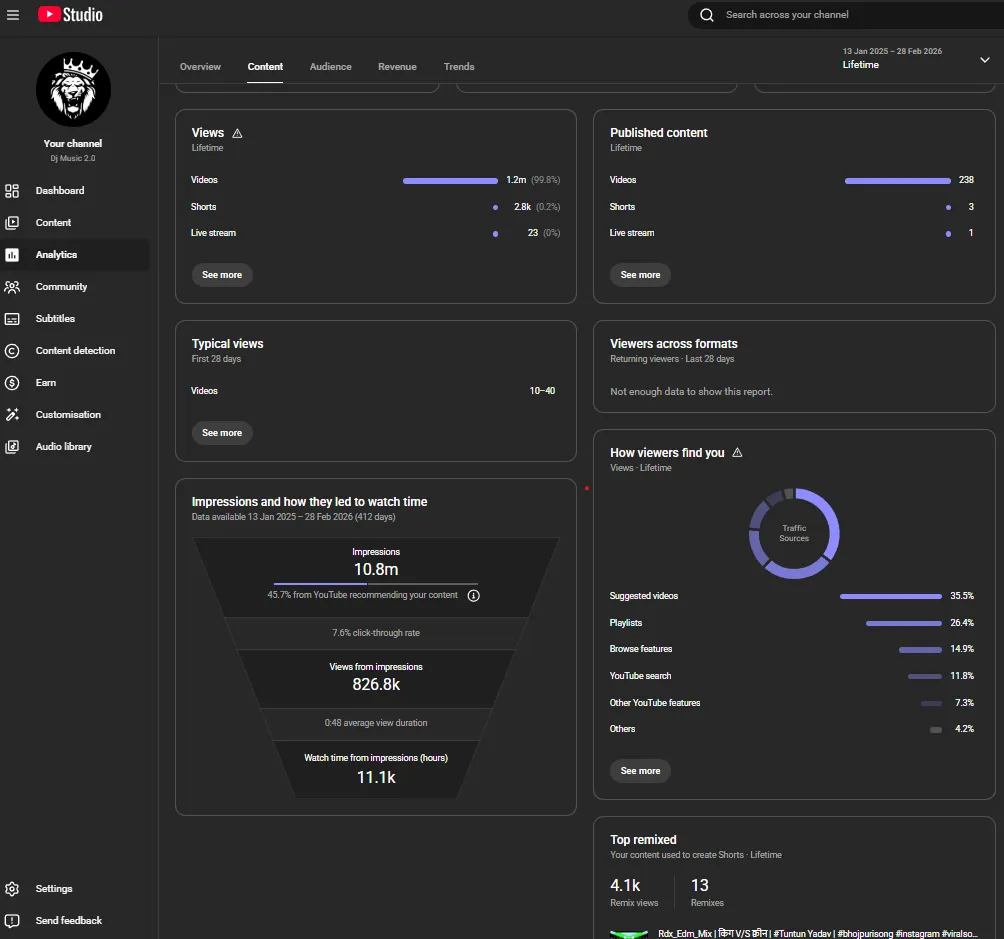Open the Earn dollar icon

coord(12,383)
